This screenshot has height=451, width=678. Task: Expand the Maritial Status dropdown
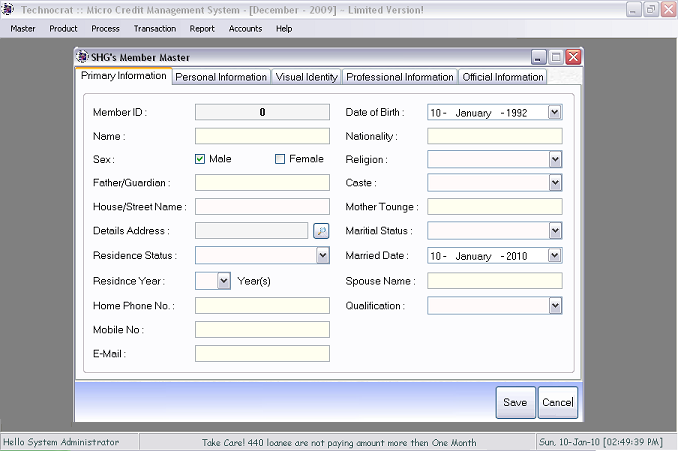(555, 231)
